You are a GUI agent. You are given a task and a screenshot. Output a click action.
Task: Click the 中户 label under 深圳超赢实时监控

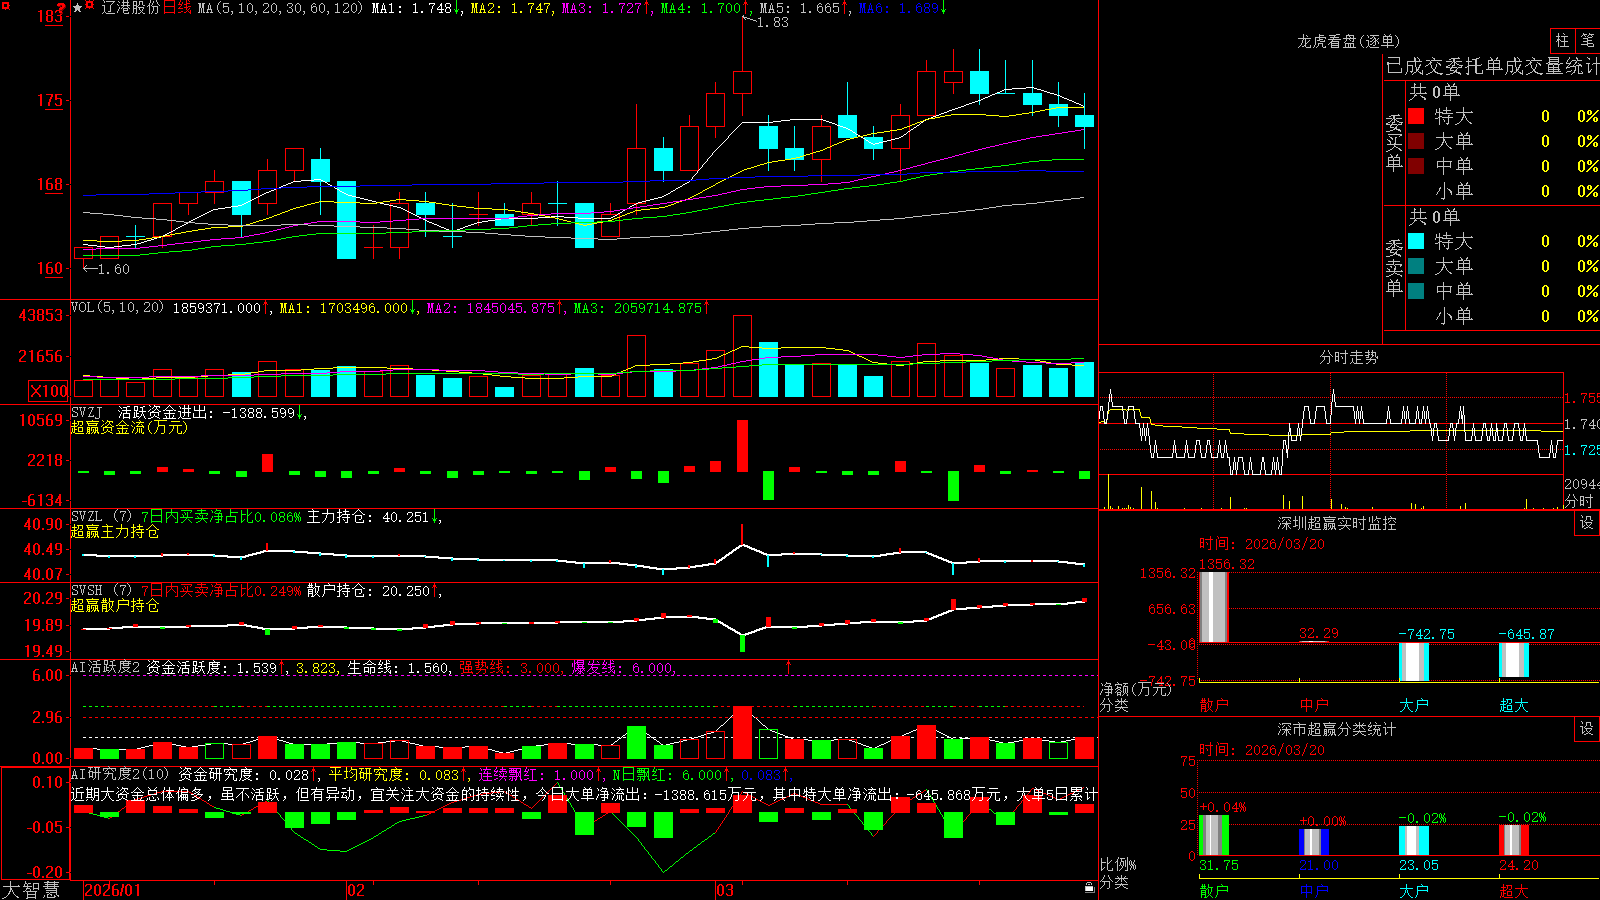click(x=1314, y=705)
